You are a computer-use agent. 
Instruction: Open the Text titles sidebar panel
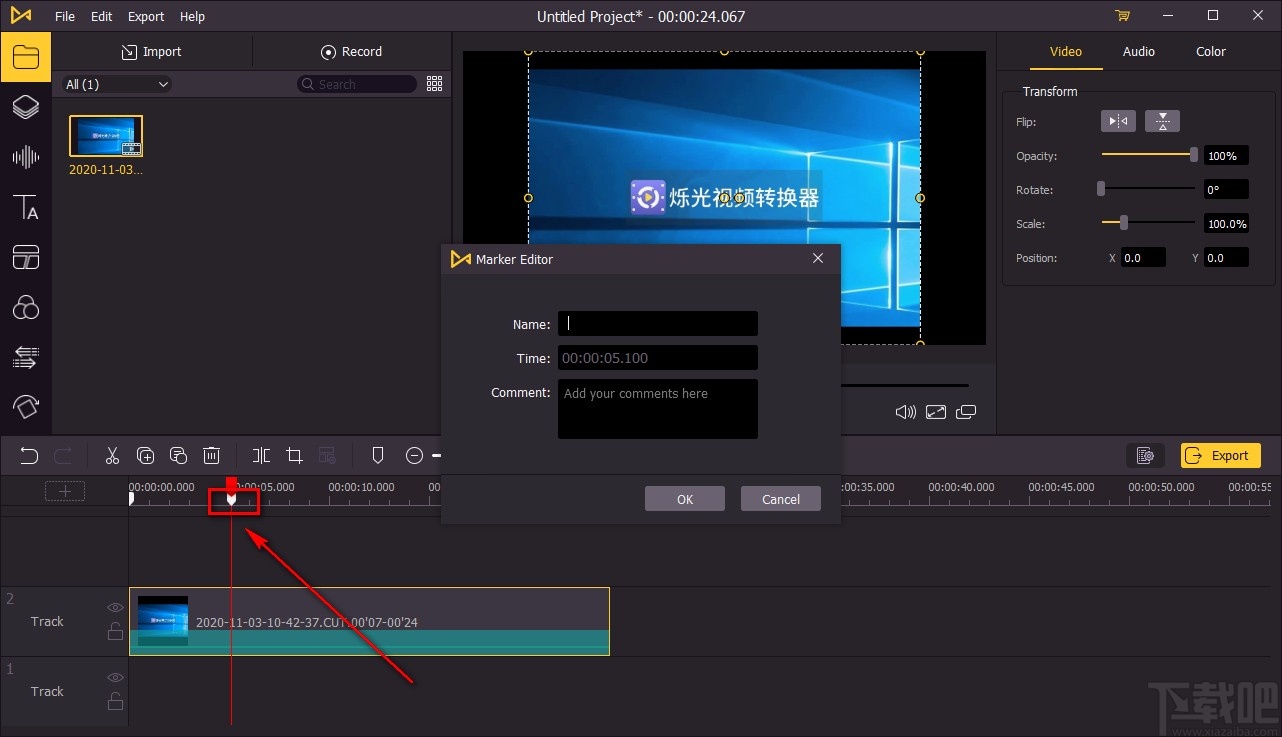tap(26, 207)
